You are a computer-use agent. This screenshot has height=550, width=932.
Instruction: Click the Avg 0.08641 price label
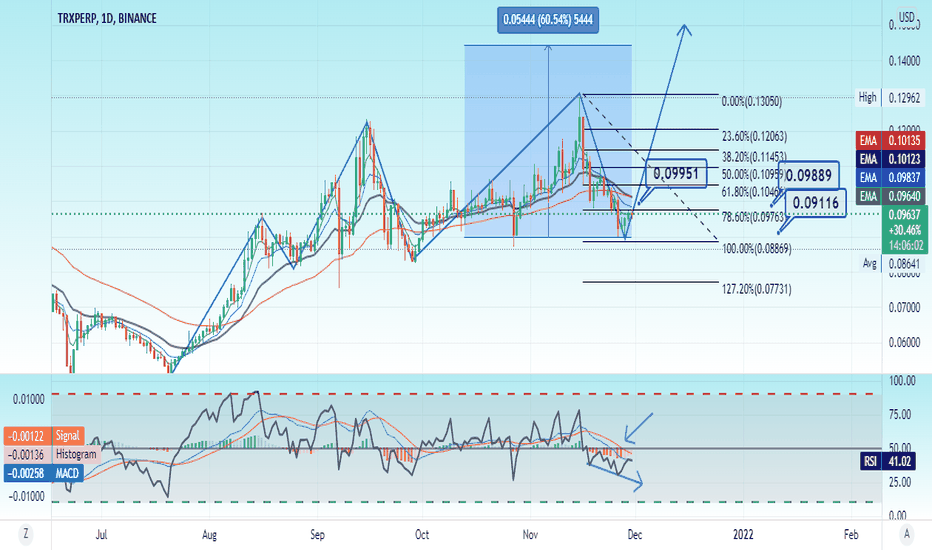click(x=891, y=263)
